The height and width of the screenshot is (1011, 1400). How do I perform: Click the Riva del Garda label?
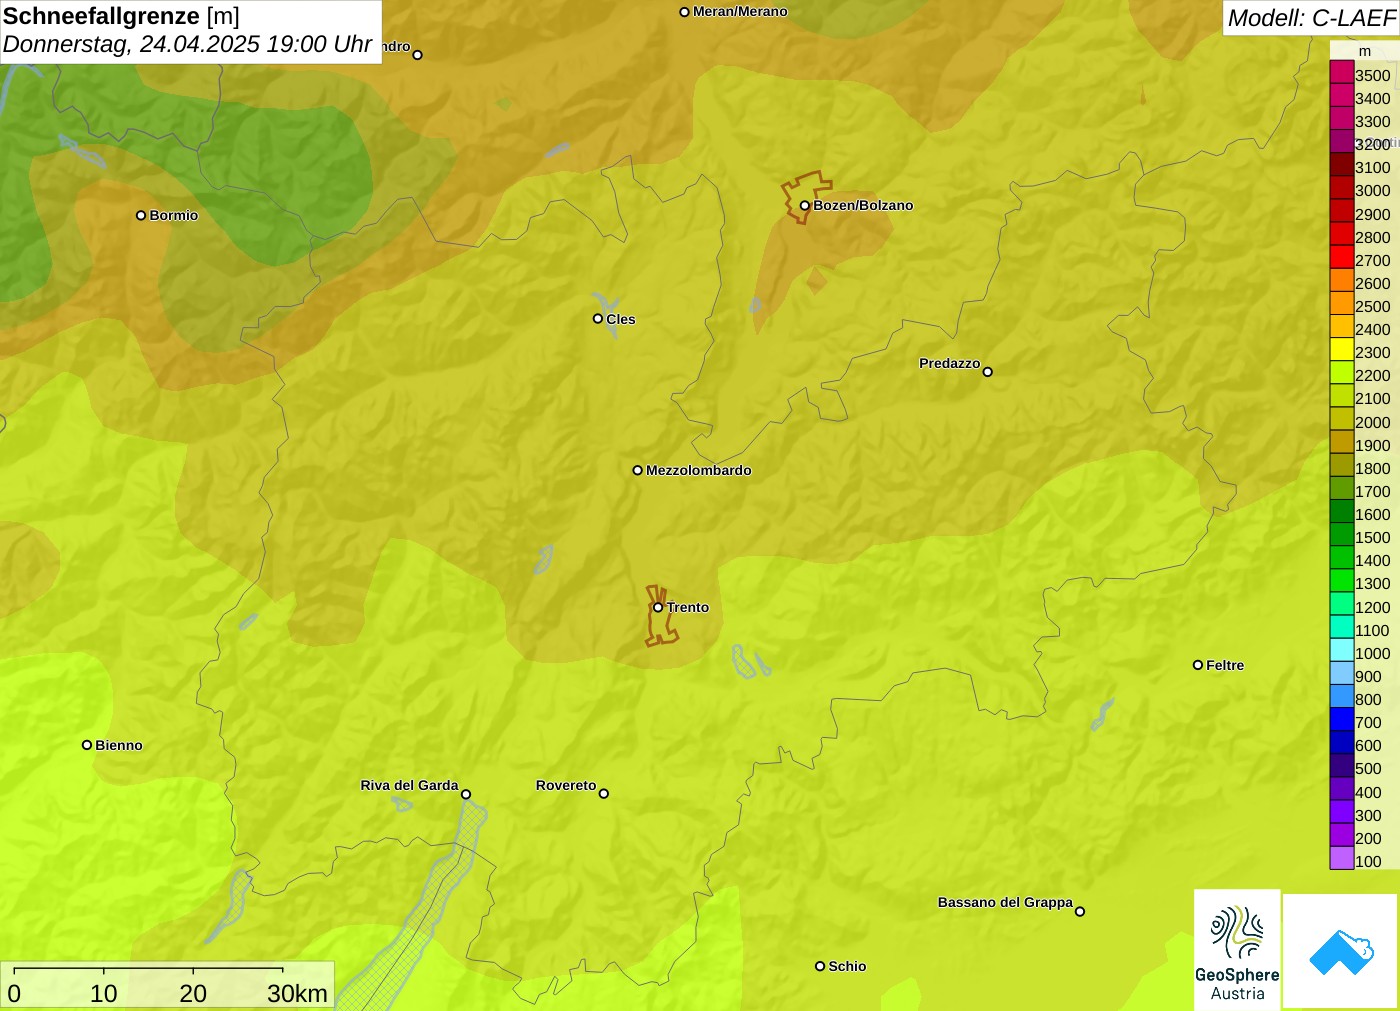(x=409, y=785)
